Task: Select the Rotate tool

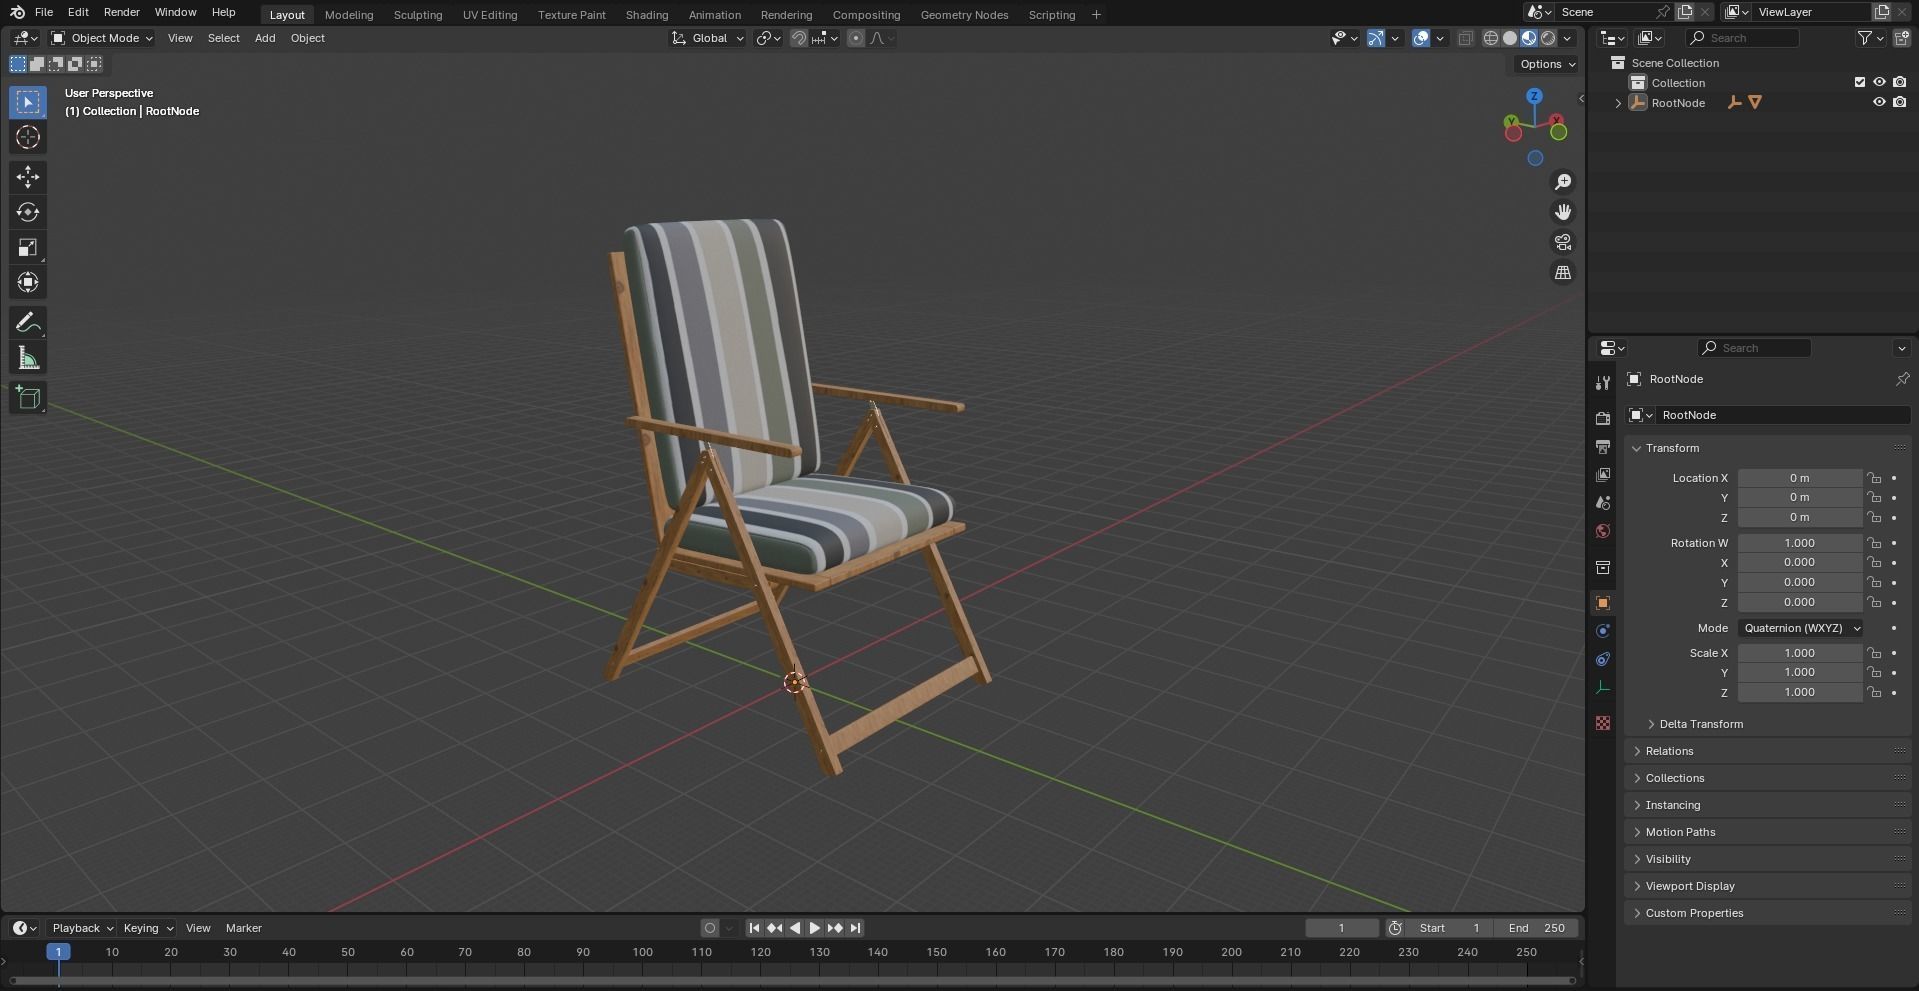Action: (x=28, y=212)
